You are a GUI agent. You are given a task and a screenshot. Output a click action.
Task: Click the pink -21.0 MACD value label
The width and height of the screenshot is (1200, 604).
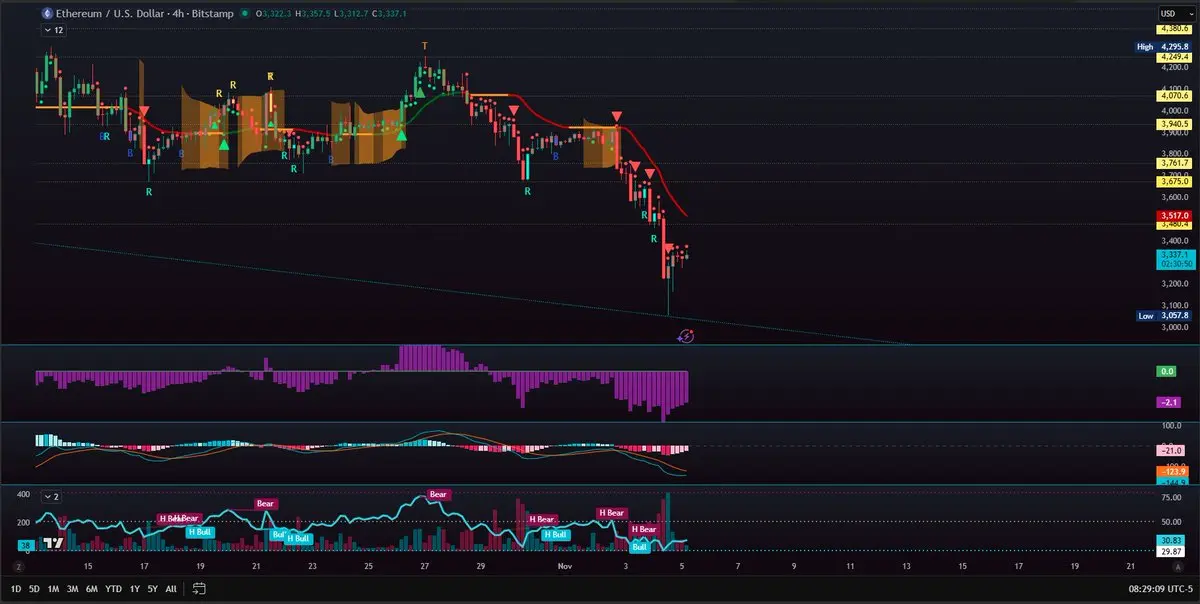pyautogui.click(x=1171, y=450)
